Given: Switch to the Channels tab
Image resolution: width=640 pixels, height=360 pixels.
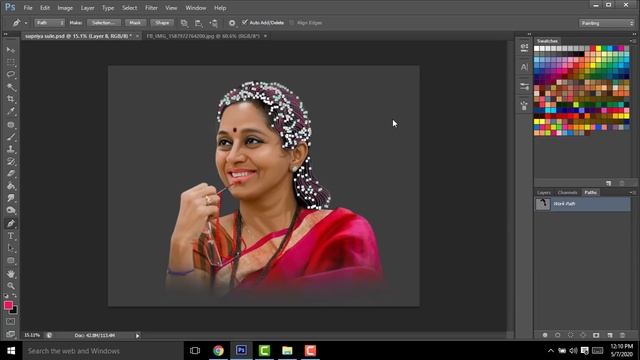Looking at the screenshot, I should (x=567, y=192).
